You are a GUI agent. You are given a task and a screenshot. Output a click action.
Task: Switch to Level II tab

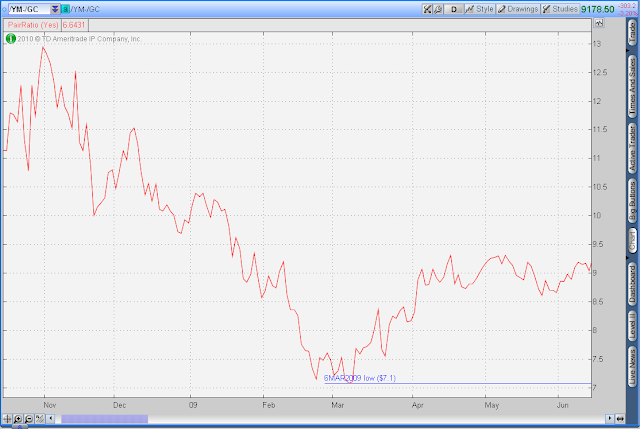(632, 325)
